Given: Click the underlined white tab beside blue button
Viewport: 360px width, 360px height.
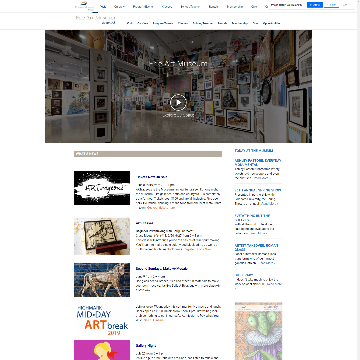Looking at the screenshot, I should (x=331, y=5).
